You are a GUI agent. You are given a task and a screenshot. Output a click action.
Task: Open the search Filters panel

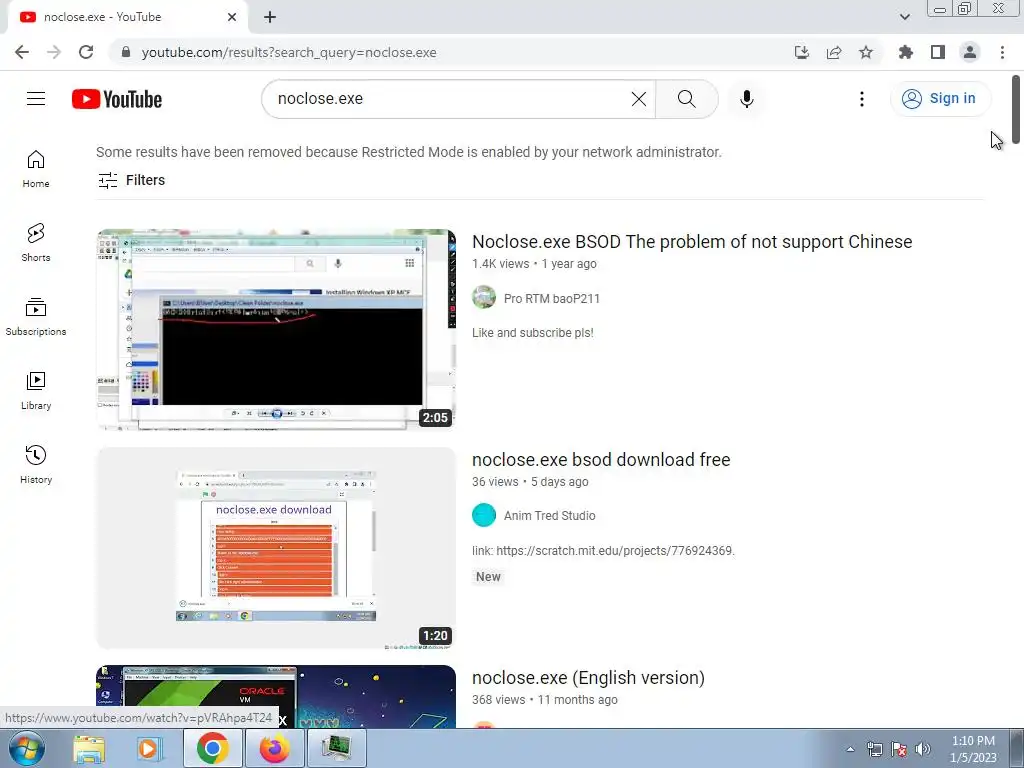click(131, 180)
